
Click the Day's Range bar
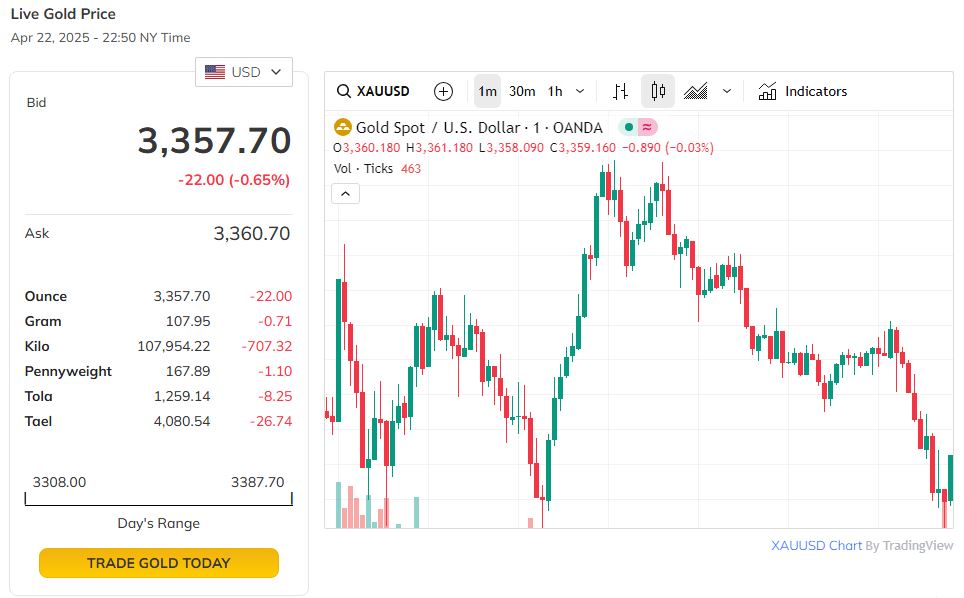159,498
